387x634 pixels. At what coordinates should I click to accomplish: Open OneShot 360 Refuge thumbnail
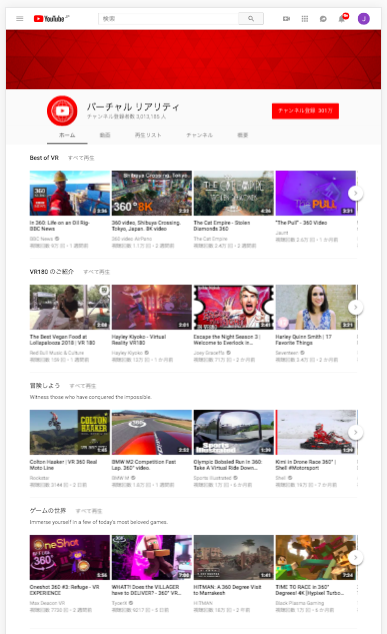tap(70, 558)
